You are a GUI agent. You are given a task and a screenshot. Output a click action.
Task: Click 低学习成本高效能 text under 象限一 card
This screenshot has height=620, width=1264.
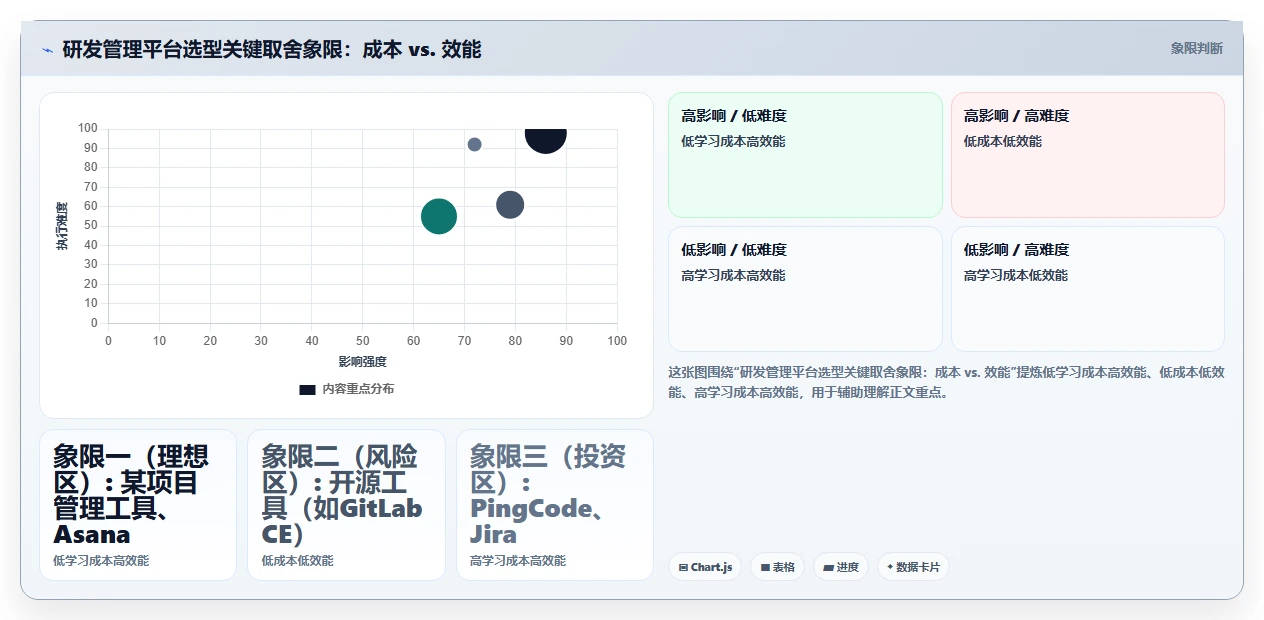(x=101, y=561)
